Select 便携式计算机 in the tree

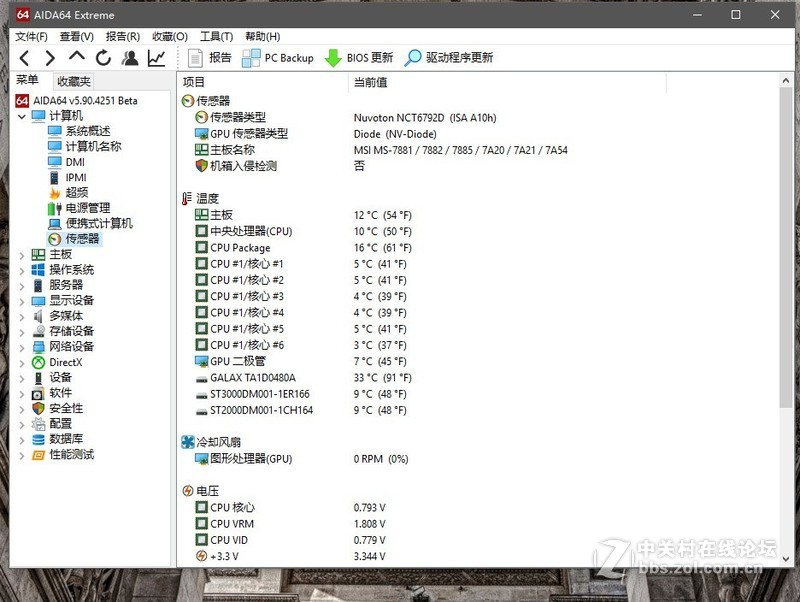coord(90,223)
